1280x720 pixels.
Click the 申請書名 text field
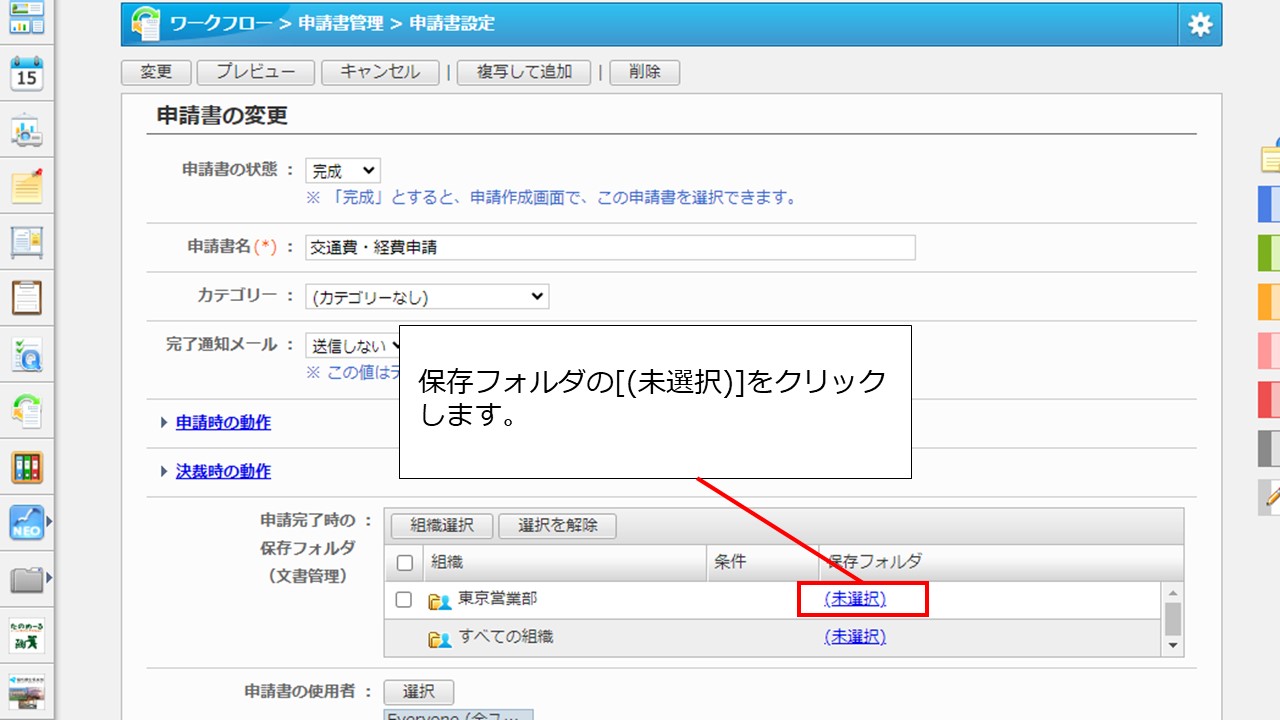[x=610, y=248]
